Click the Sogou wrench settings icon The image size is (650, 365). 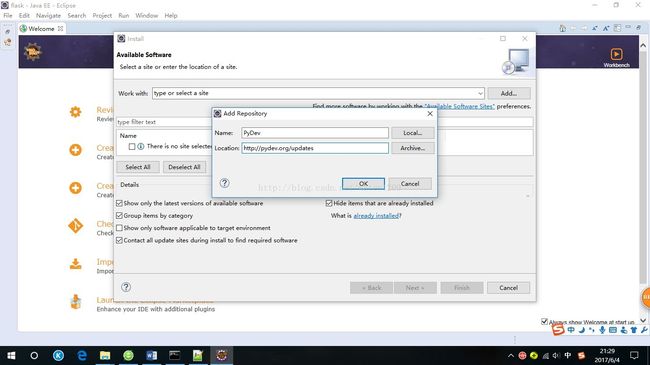[x=644, y=330]
